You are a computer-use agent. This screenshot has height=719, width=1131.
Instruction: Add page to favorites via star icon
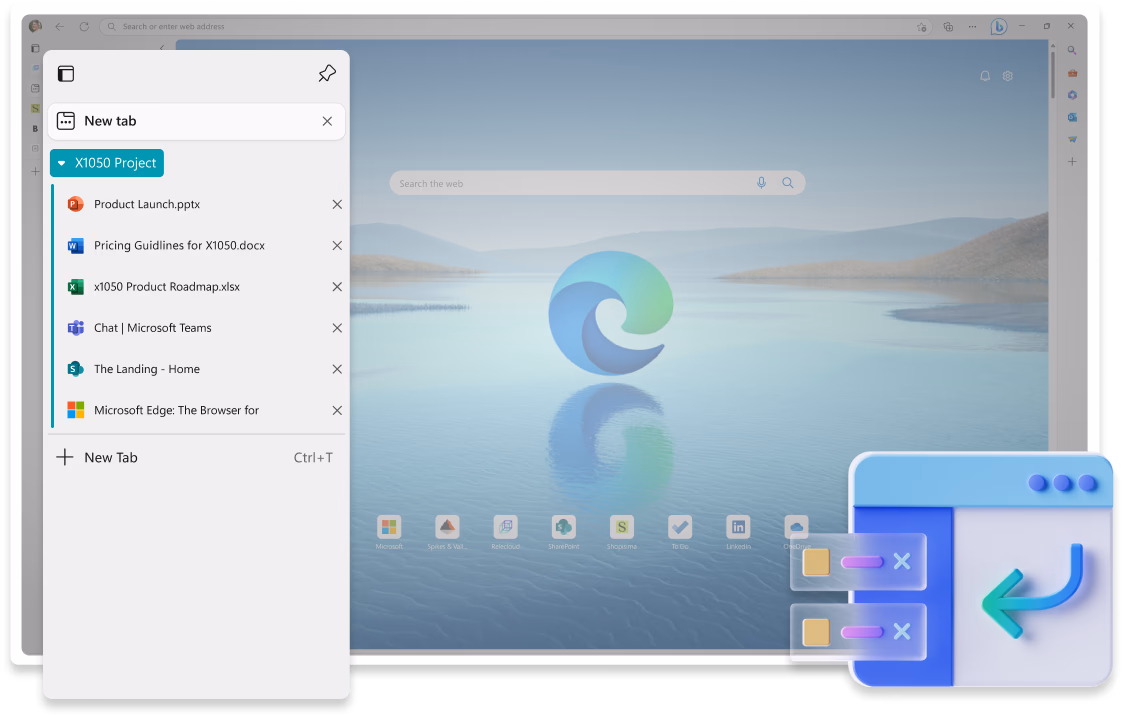(922, 27)
